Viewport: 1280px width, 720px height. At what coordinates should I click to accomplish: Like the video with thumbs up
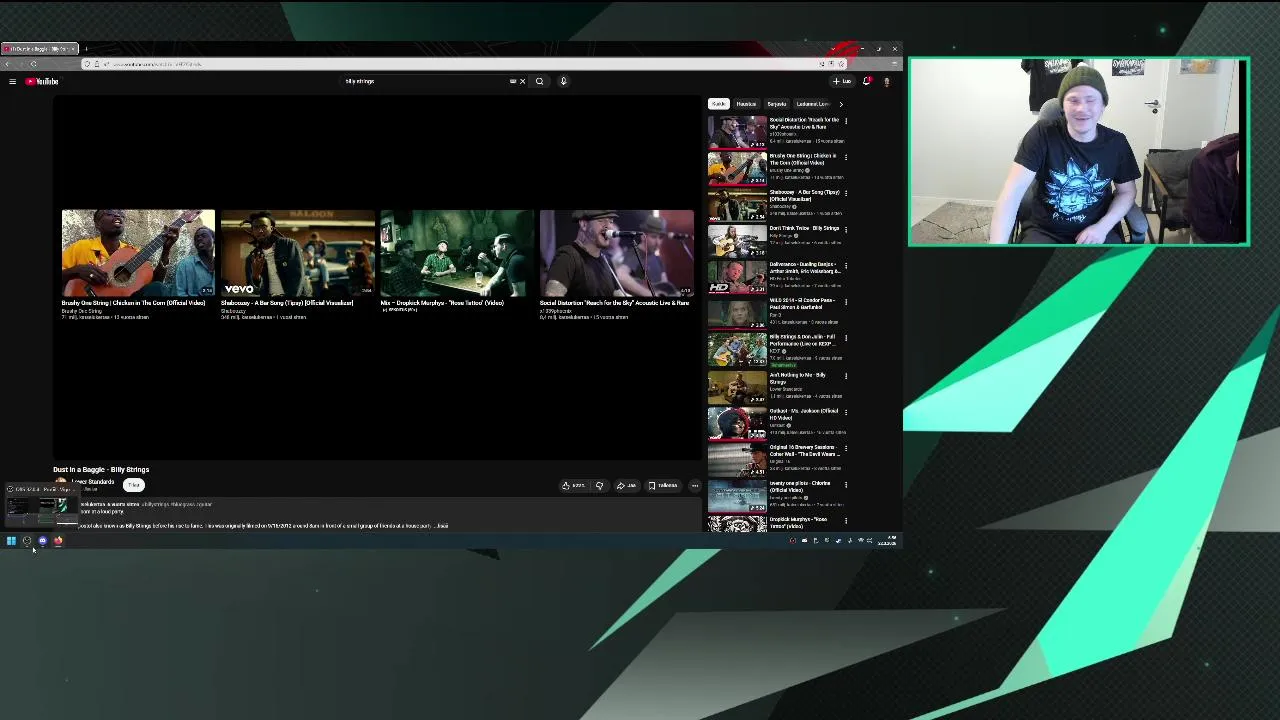click(x=573, y=485)
